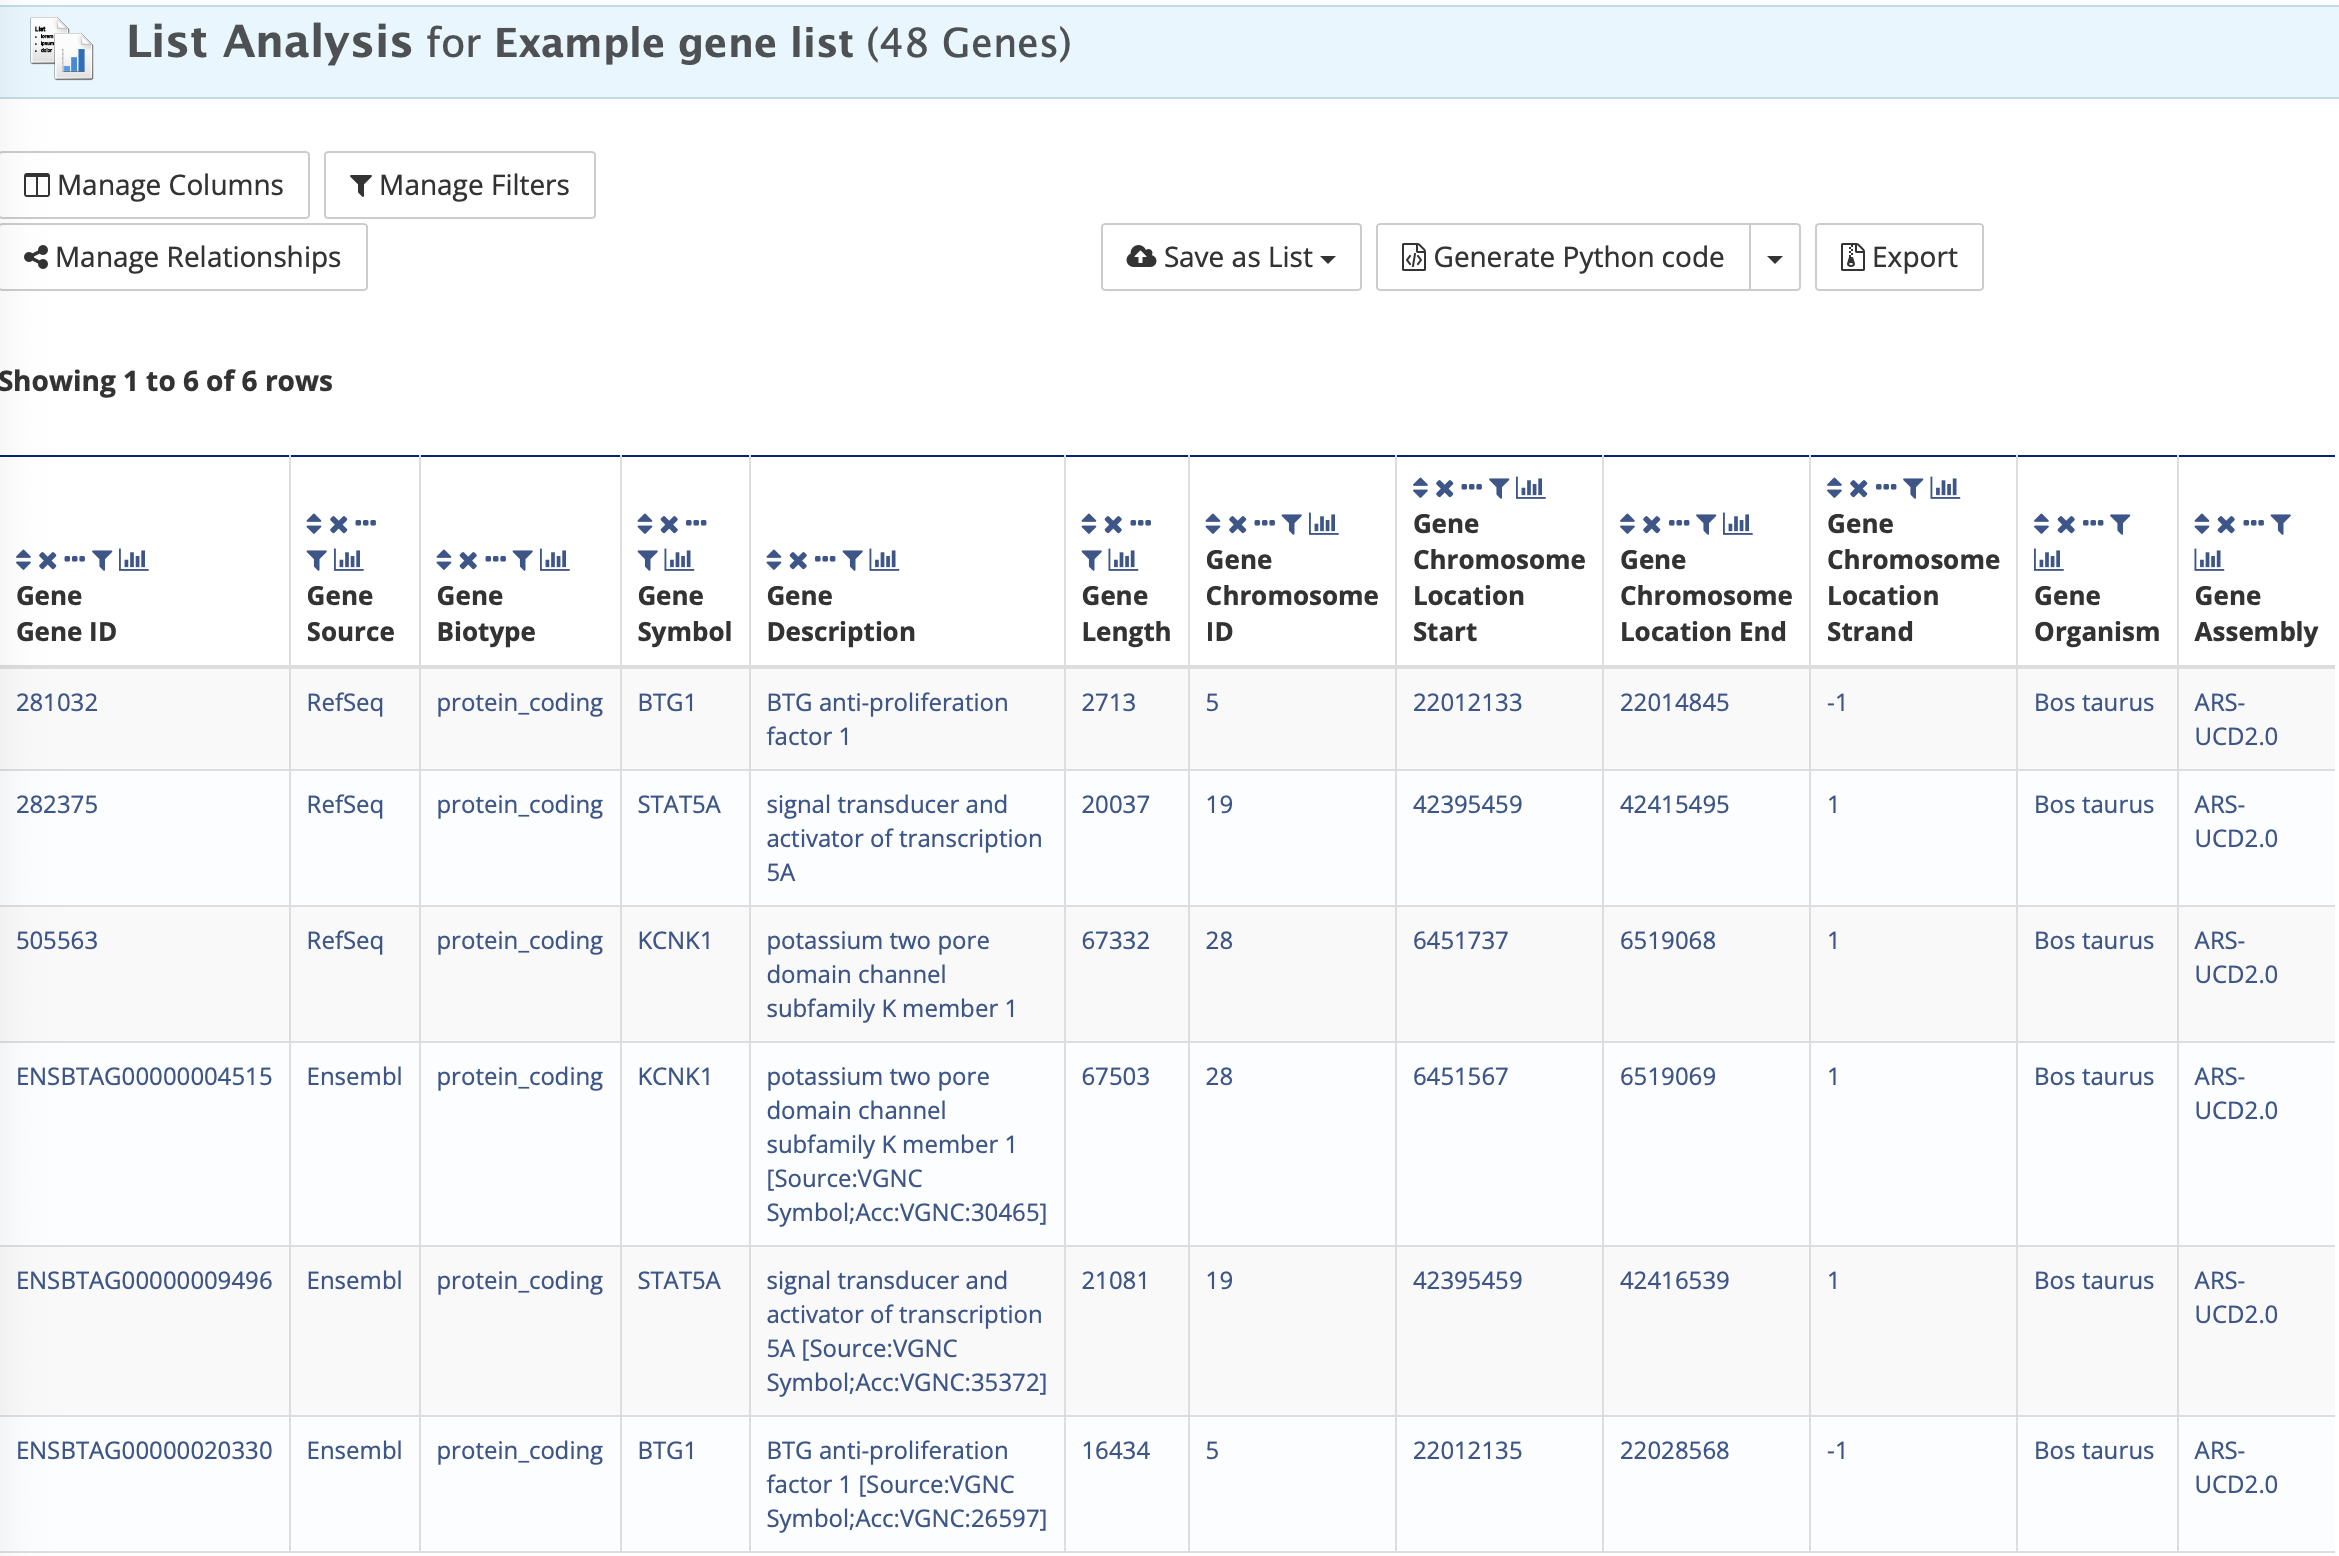Open gene ENSBTAG00000020330 link
Image resolution: width=2339 pixels, height=1556 pixels.
point(144,1450)
